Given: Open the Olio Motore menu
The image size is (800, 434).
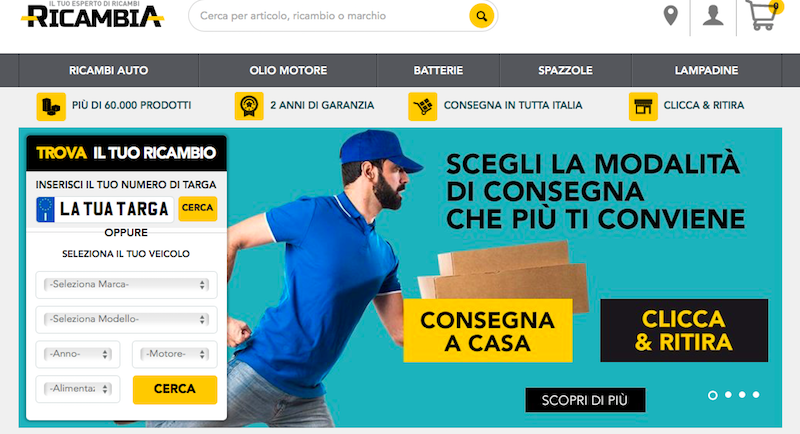Looking at the screenshot, I should [288, 70].
